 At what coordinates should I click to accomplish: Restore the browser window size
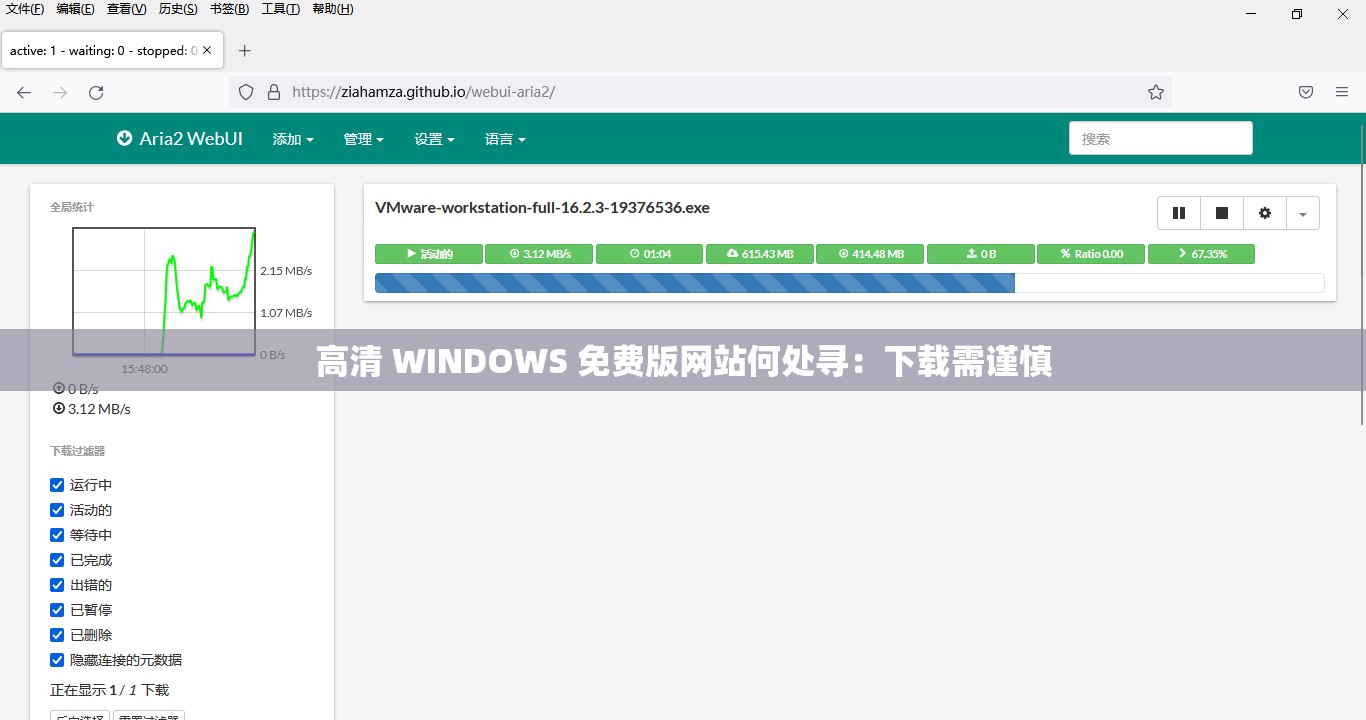pyautogui.click(x=1297, y=14)
